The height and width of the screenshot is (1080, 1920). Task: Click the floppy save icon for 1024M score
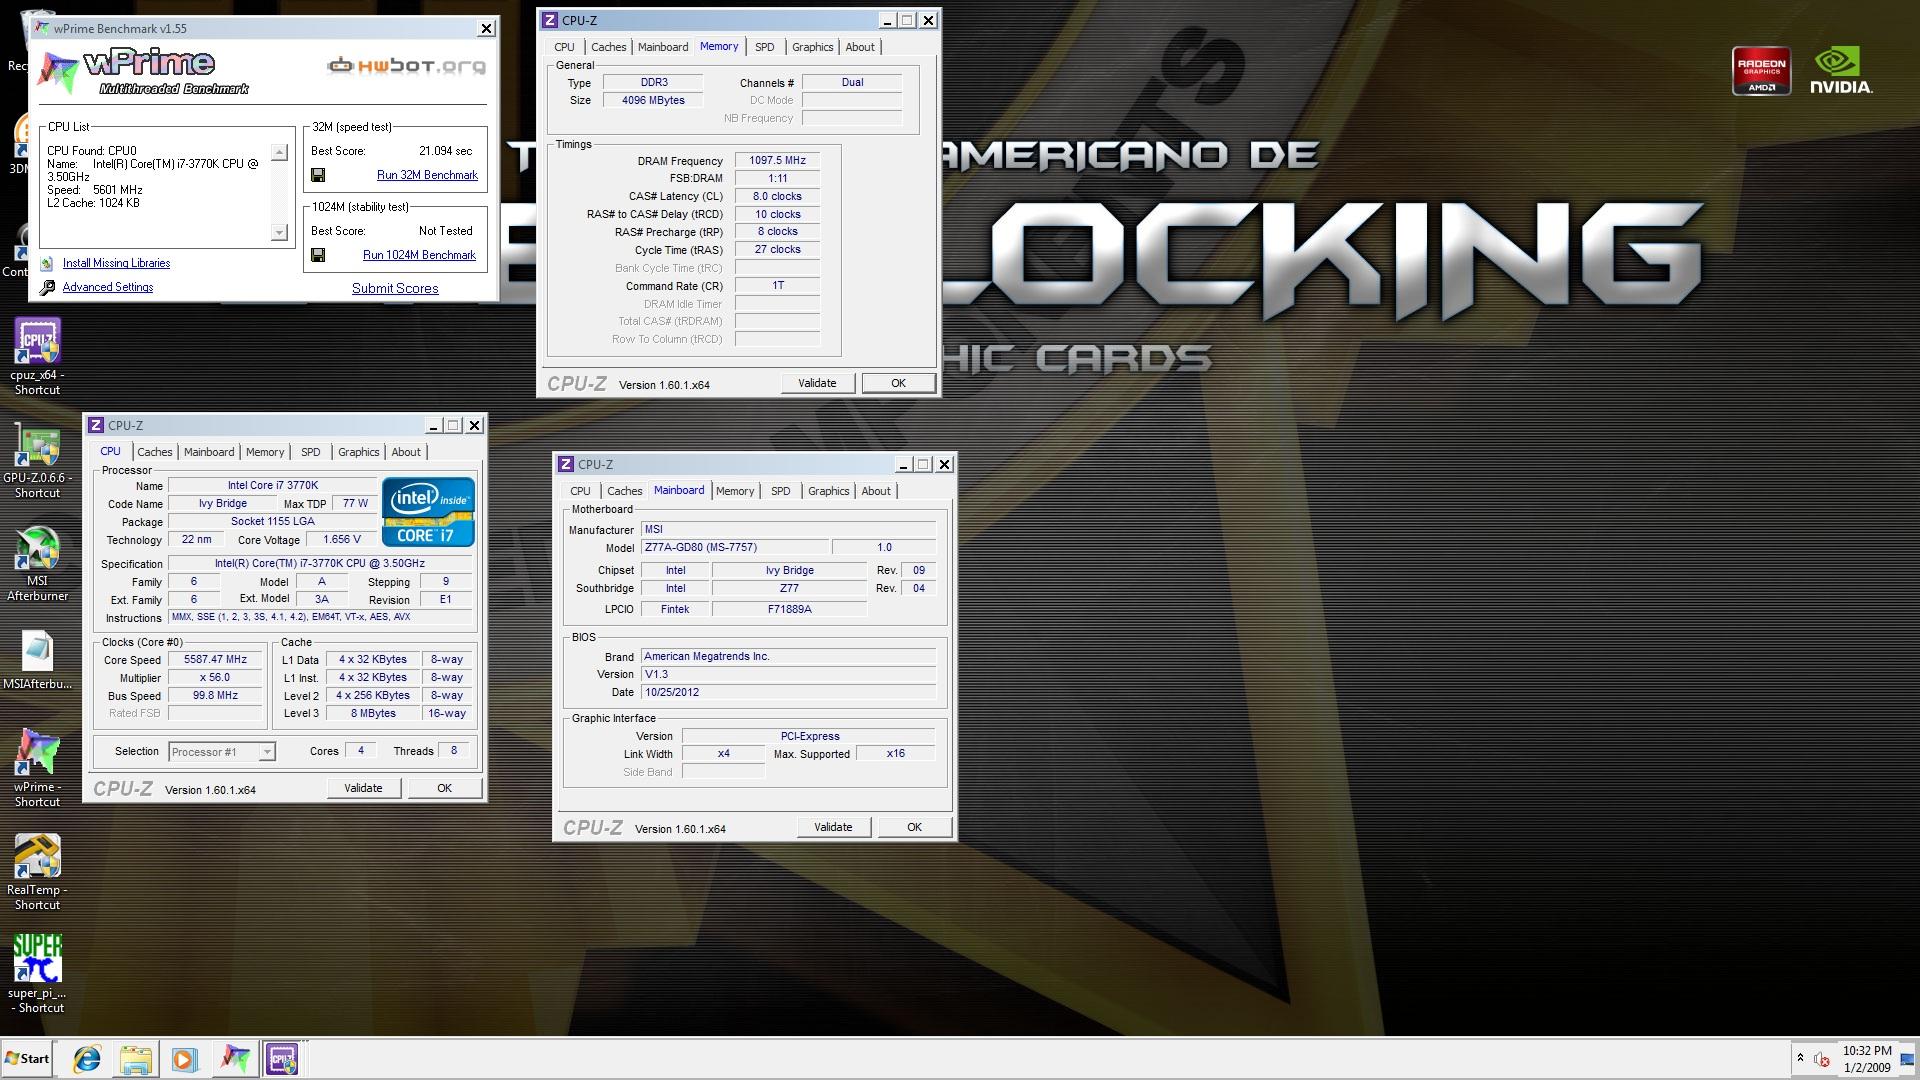318,255
